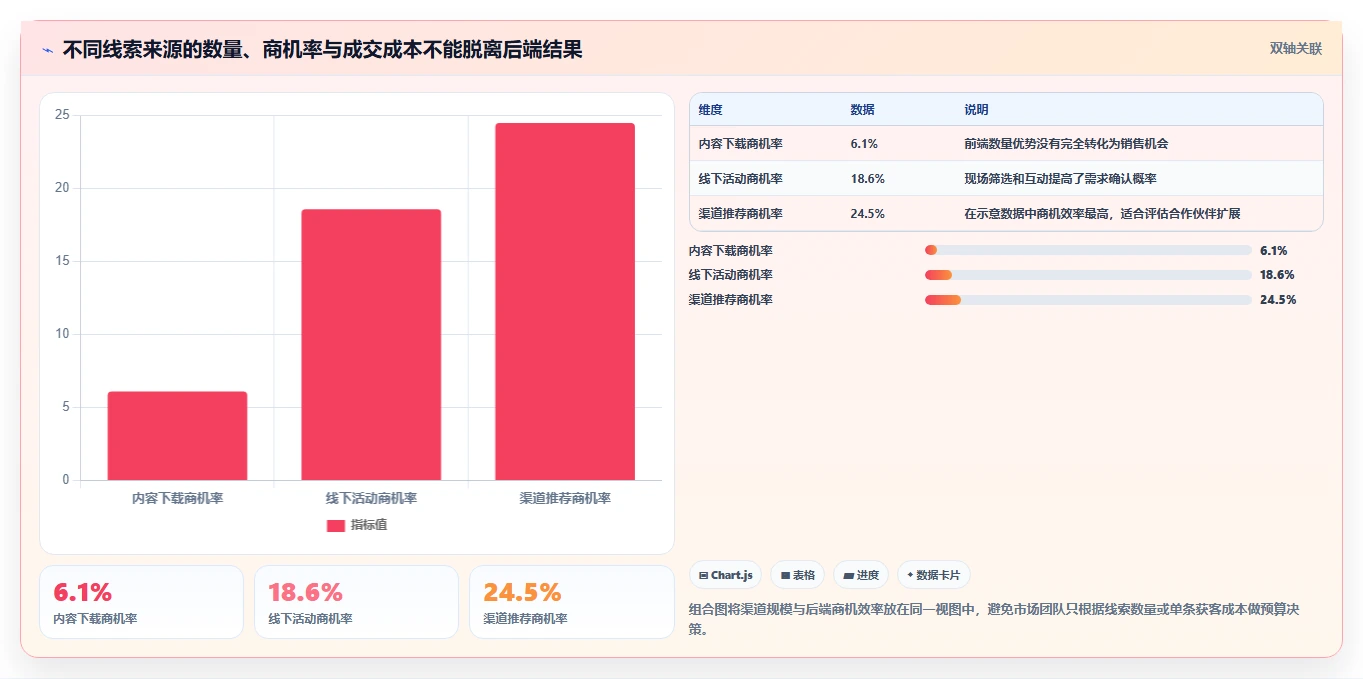This screenshot has width=1363, height=679.
Task: Click the 说明 table column header
Action: pos(976,110)
